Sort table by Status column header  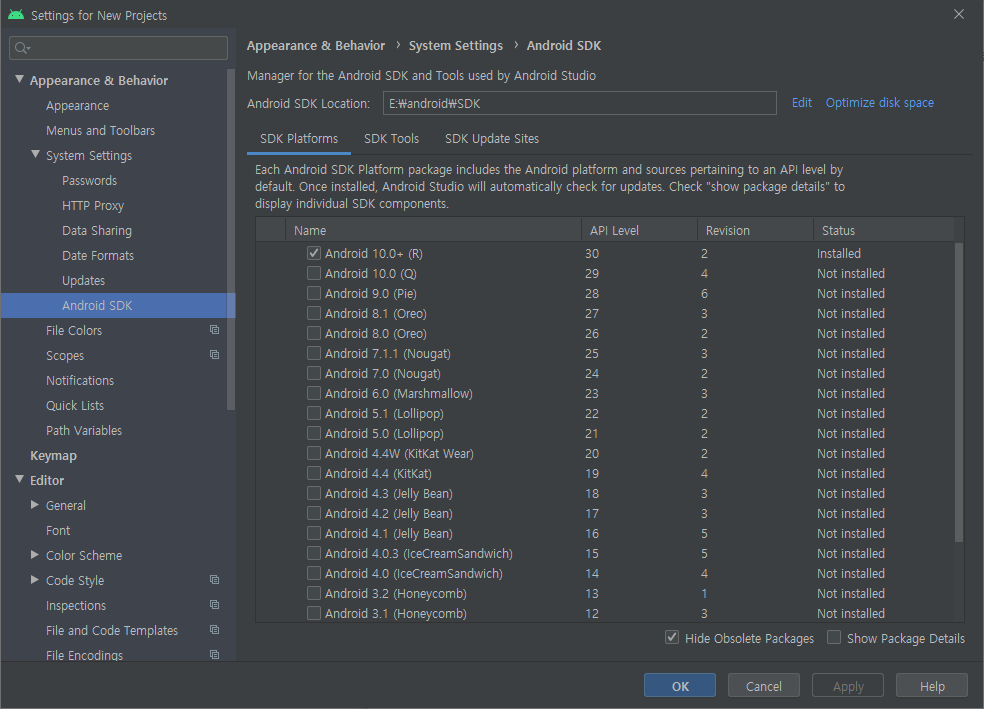pyautogui.click(x=884, y=230)
